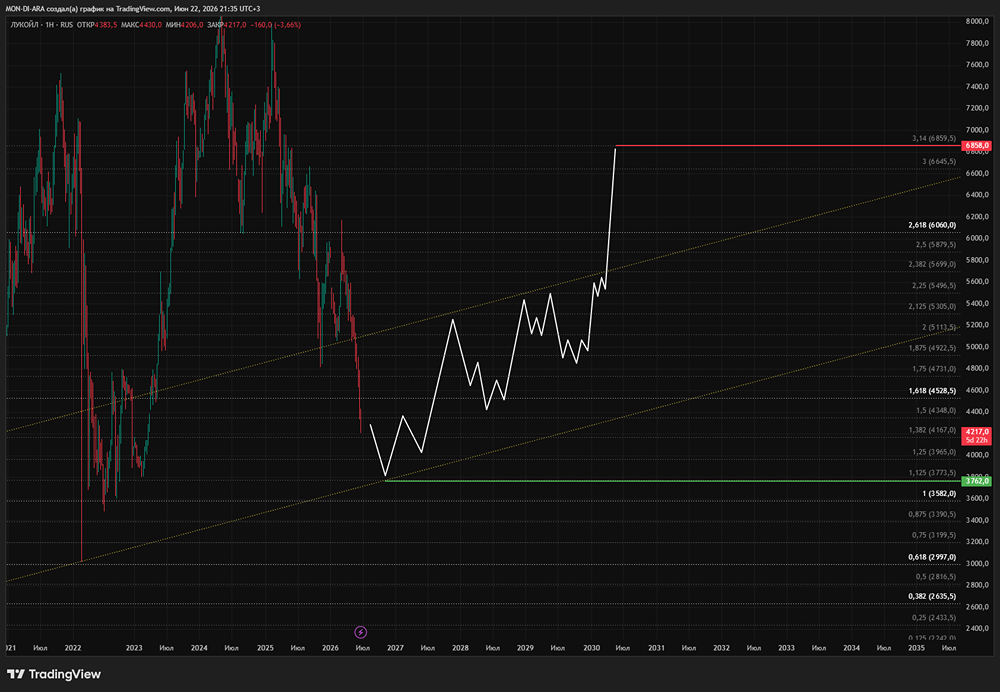Click the 2035 label on time axis
Image resolution: width=1000 pixels, height=692 pixels.
point(916,648)
